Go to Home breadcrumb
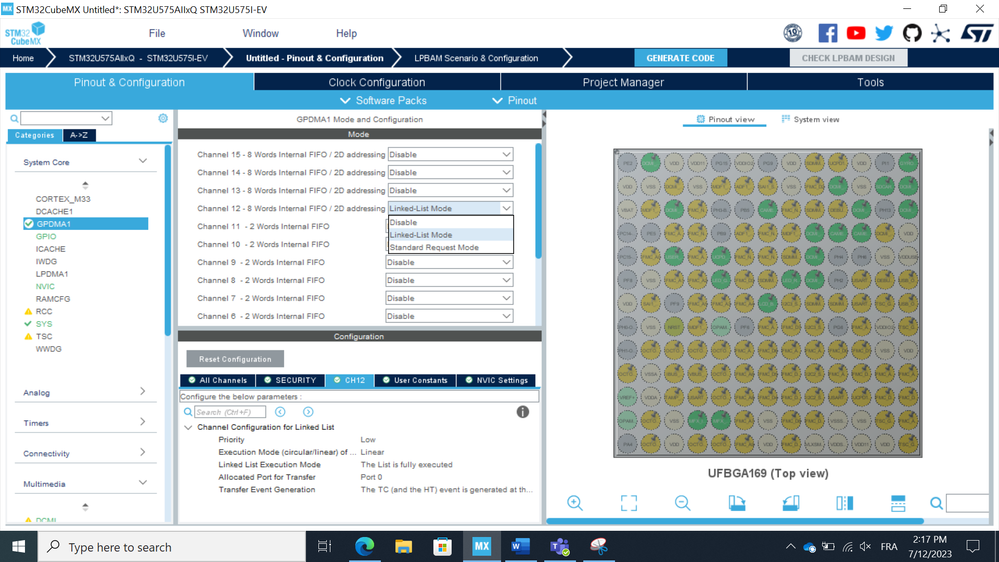Viewport: 999px width, 562px height. pyautogui.click(x=23, y=58)
